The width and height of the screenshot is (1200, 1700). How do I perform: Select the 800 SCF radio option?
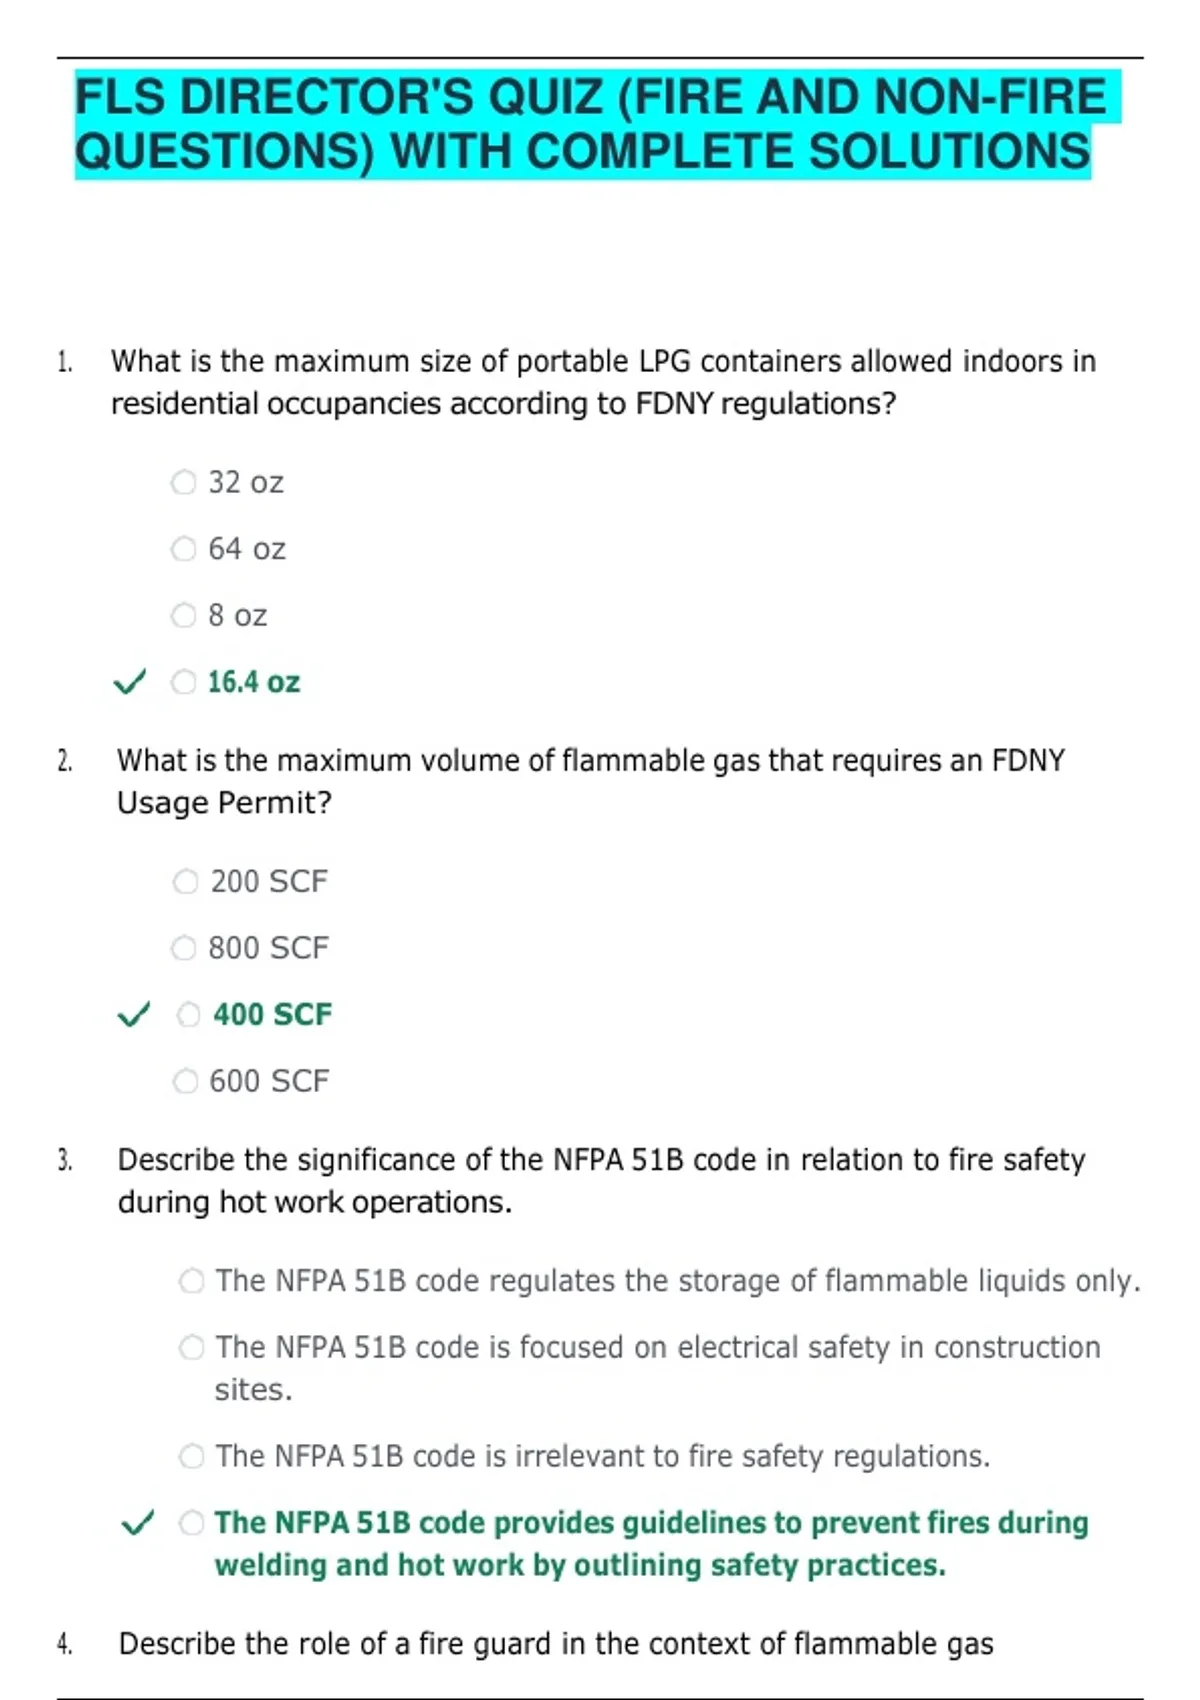184,948
